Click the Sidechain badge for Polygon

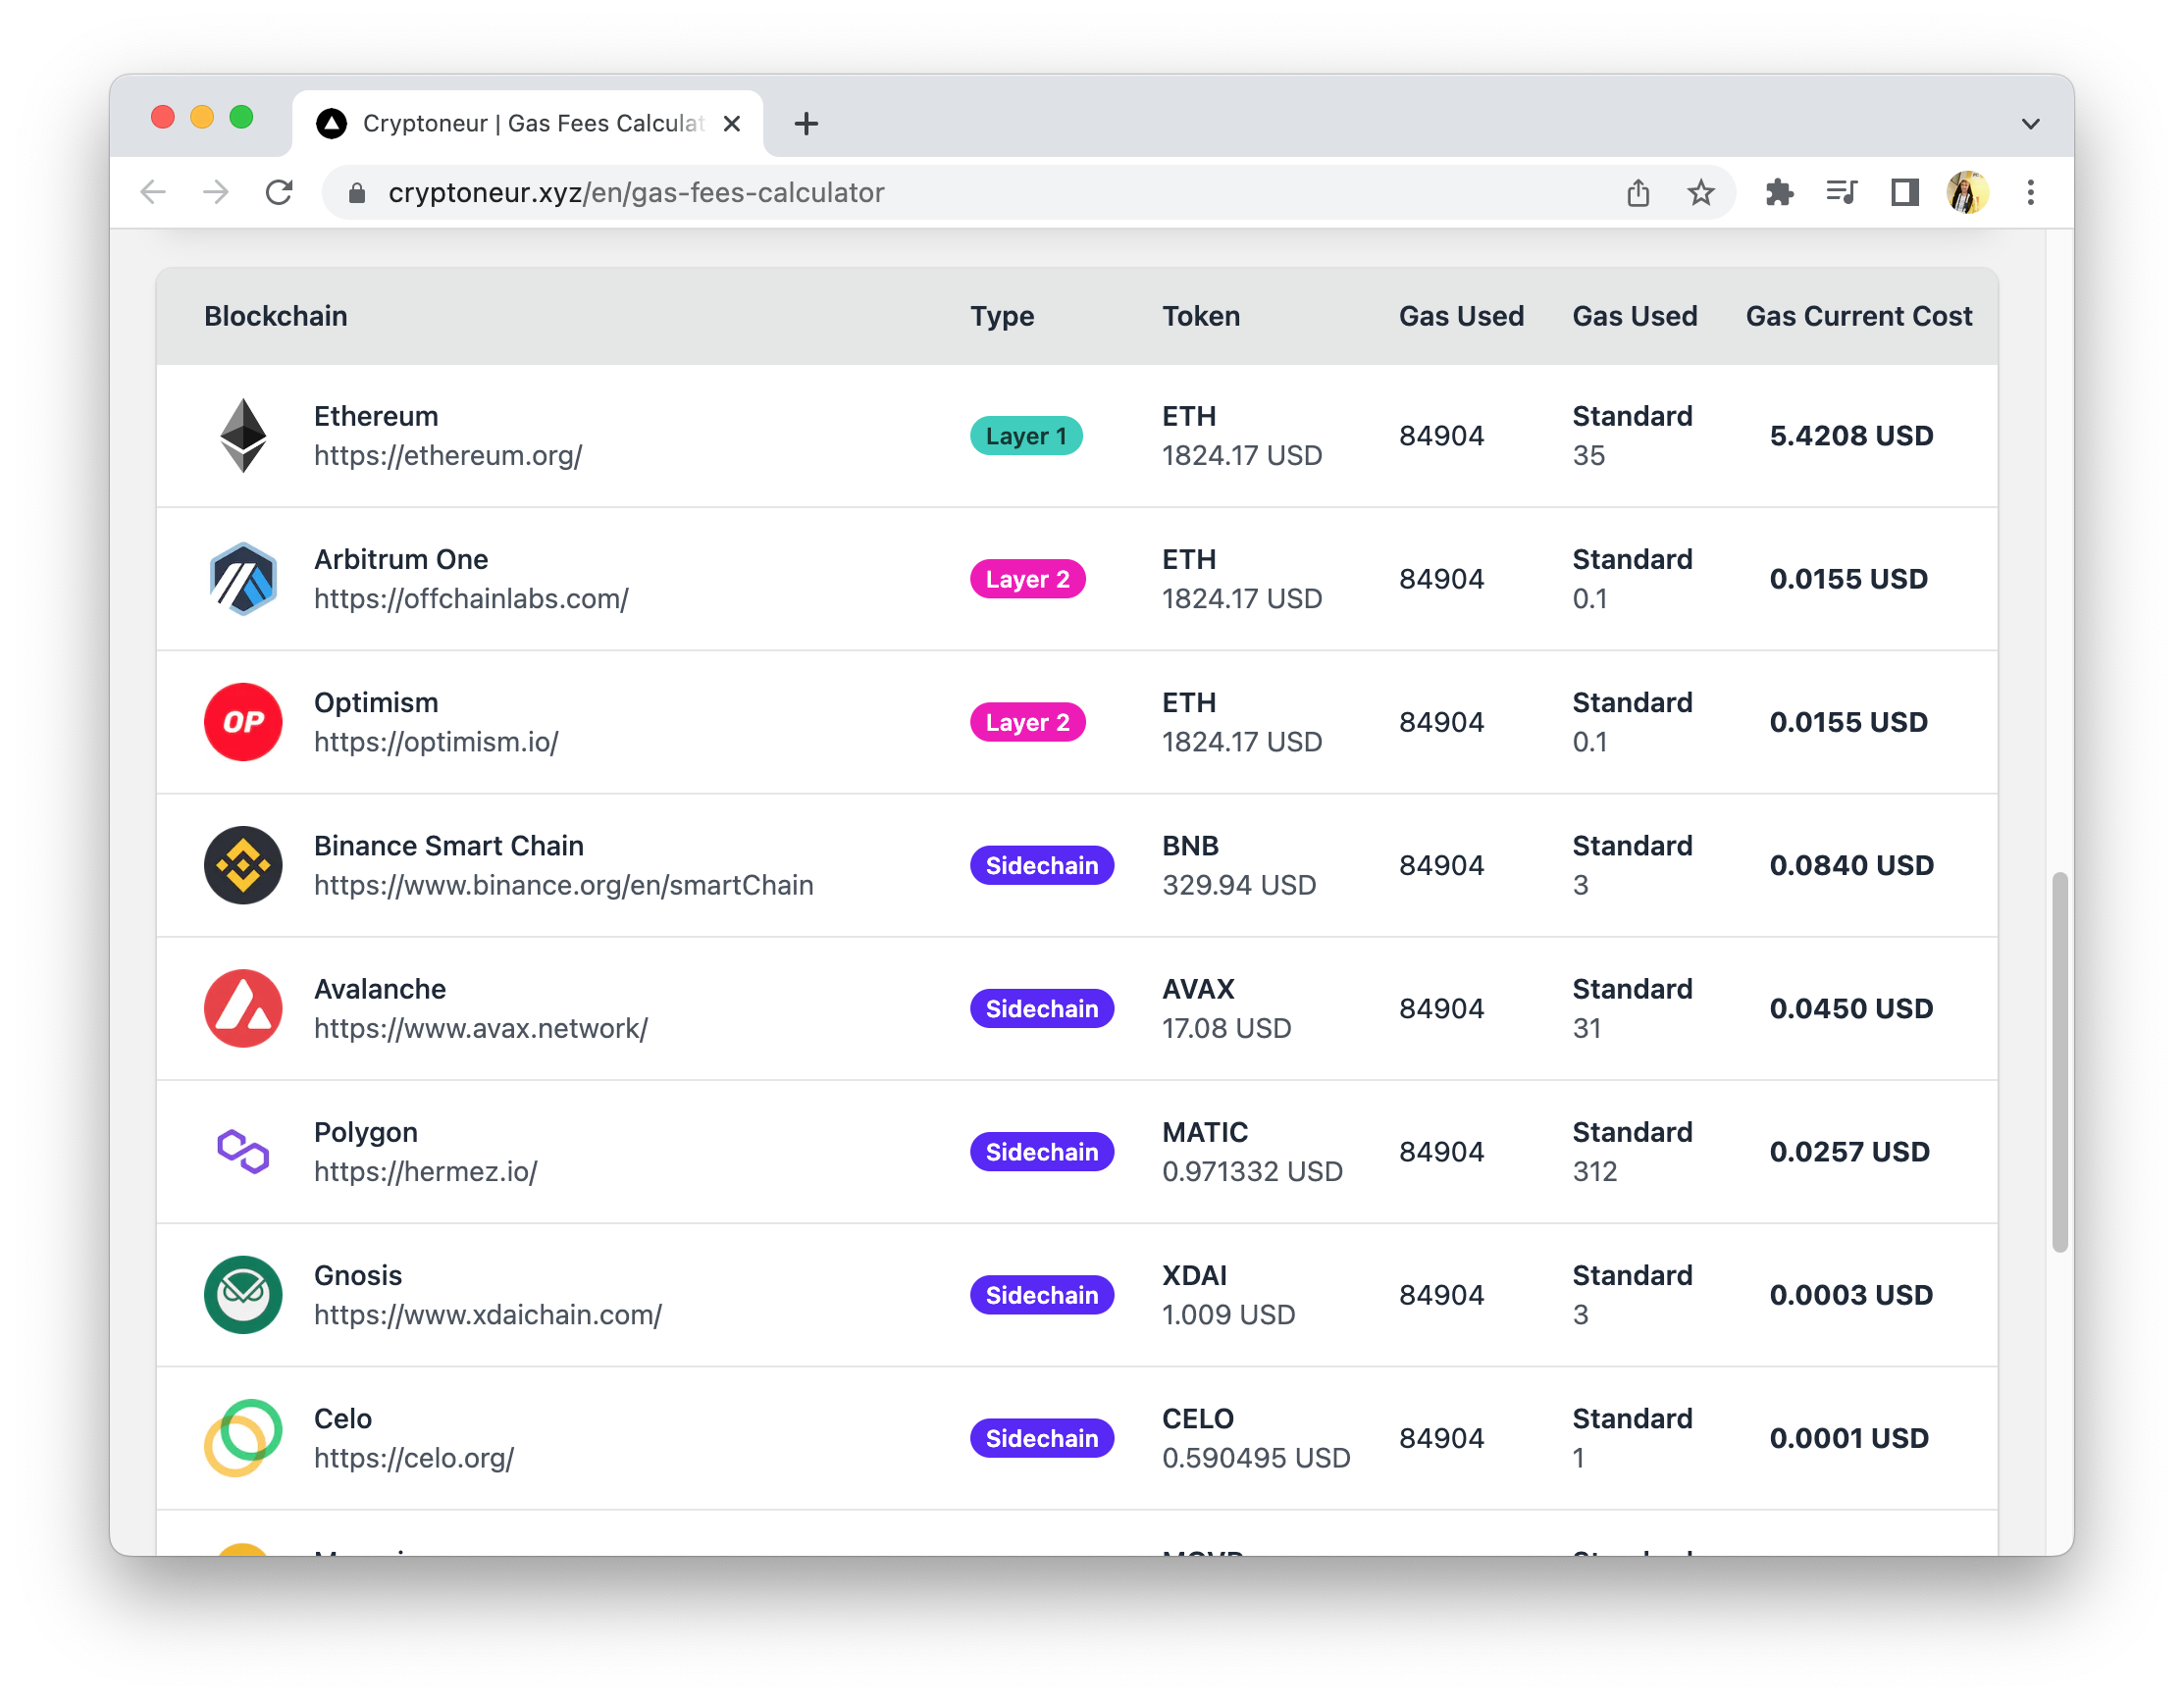tap(1042, 1151)
